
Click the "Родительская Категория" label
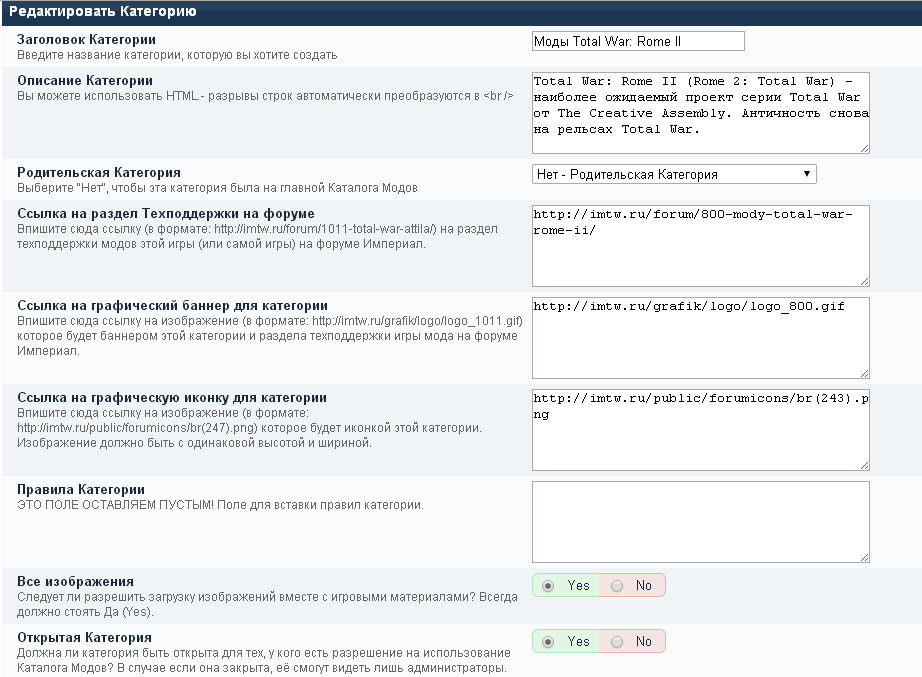click(99, 172)
